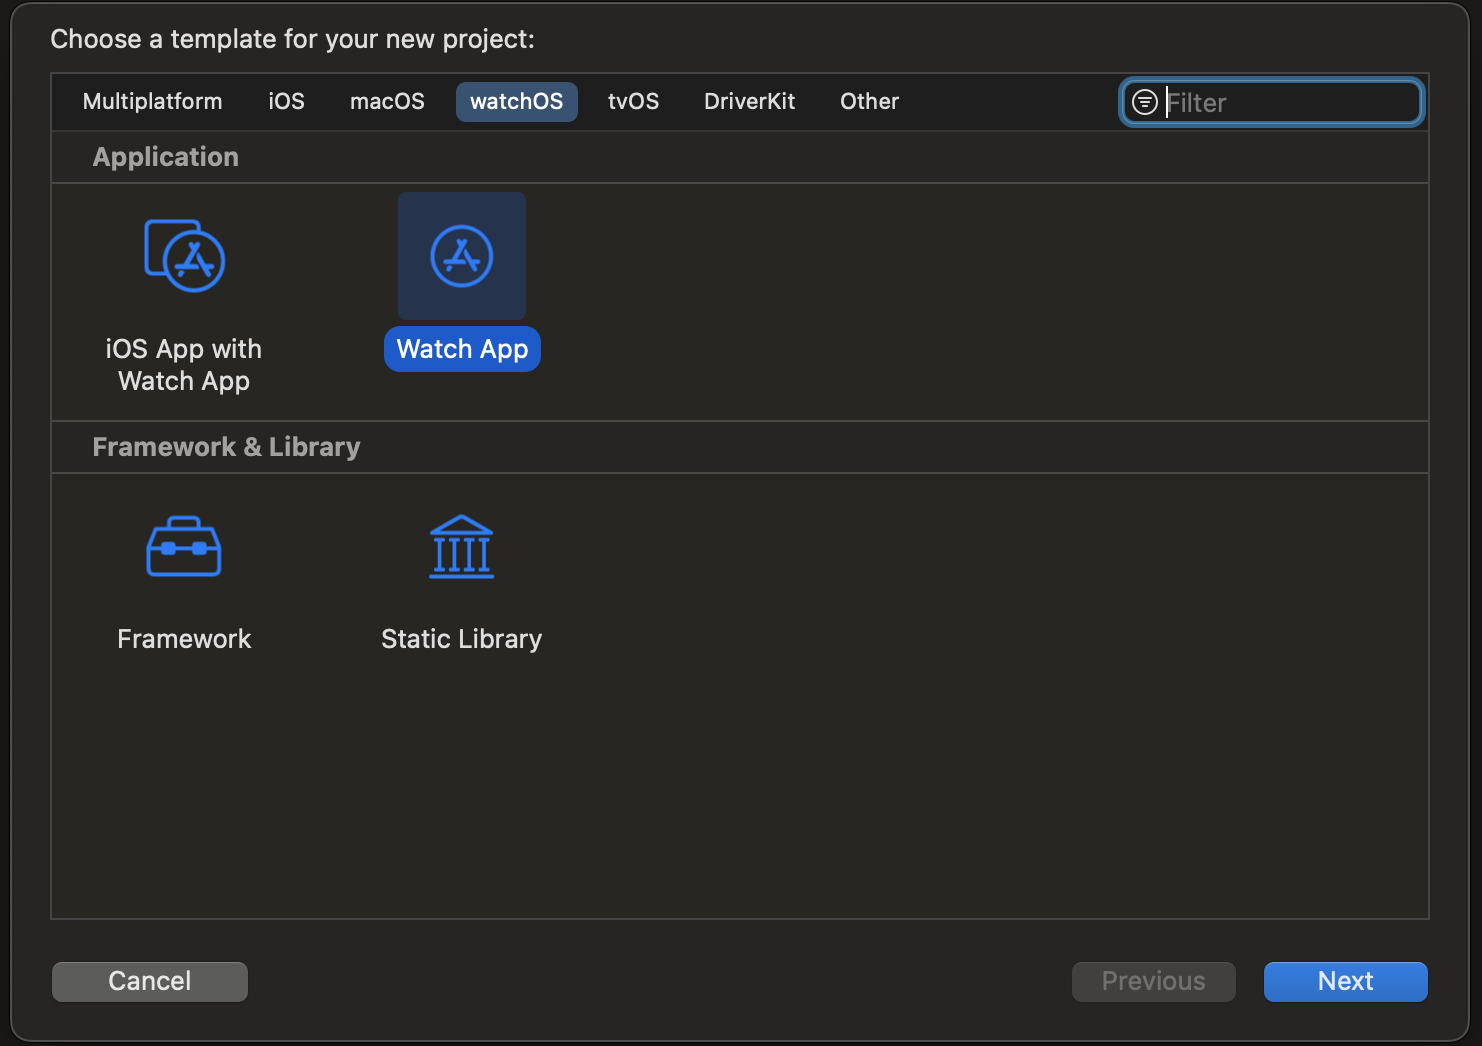Select the iOS App with Watch App icon

[x=185, y=256]
